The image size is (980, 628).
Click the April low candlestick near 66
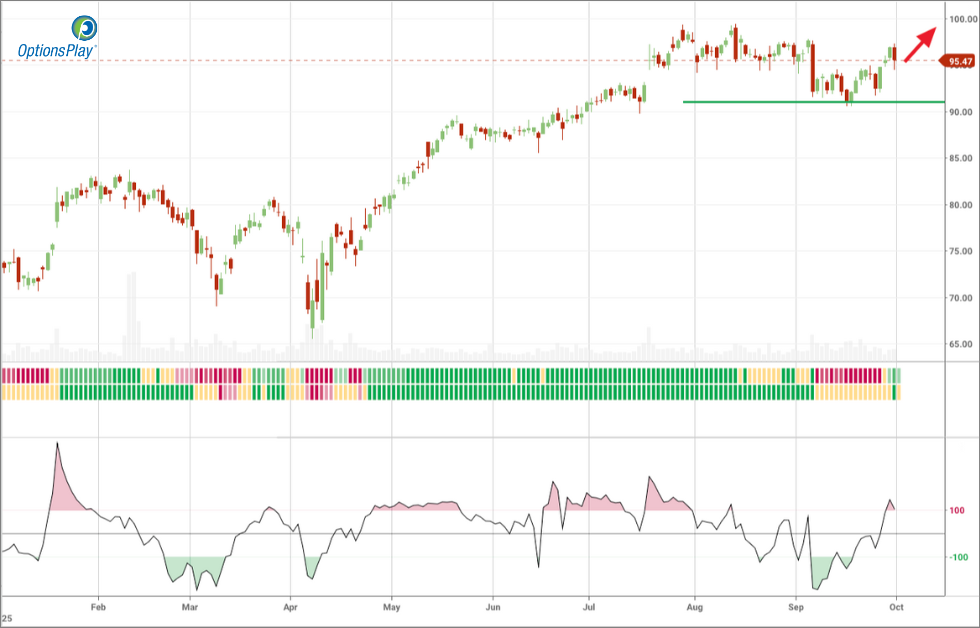click(312, 318)
